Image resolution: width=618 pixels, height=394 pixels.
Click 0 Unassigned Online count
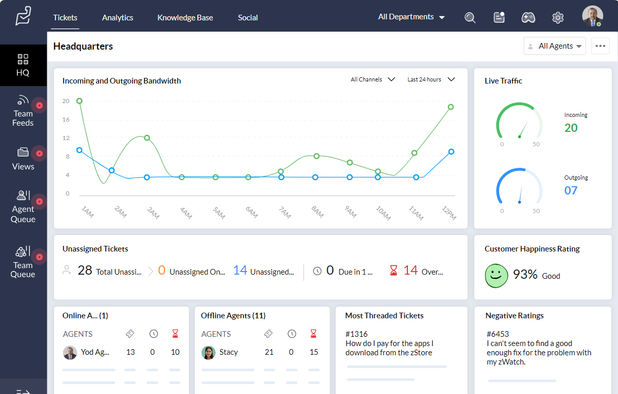coord(162,270)
